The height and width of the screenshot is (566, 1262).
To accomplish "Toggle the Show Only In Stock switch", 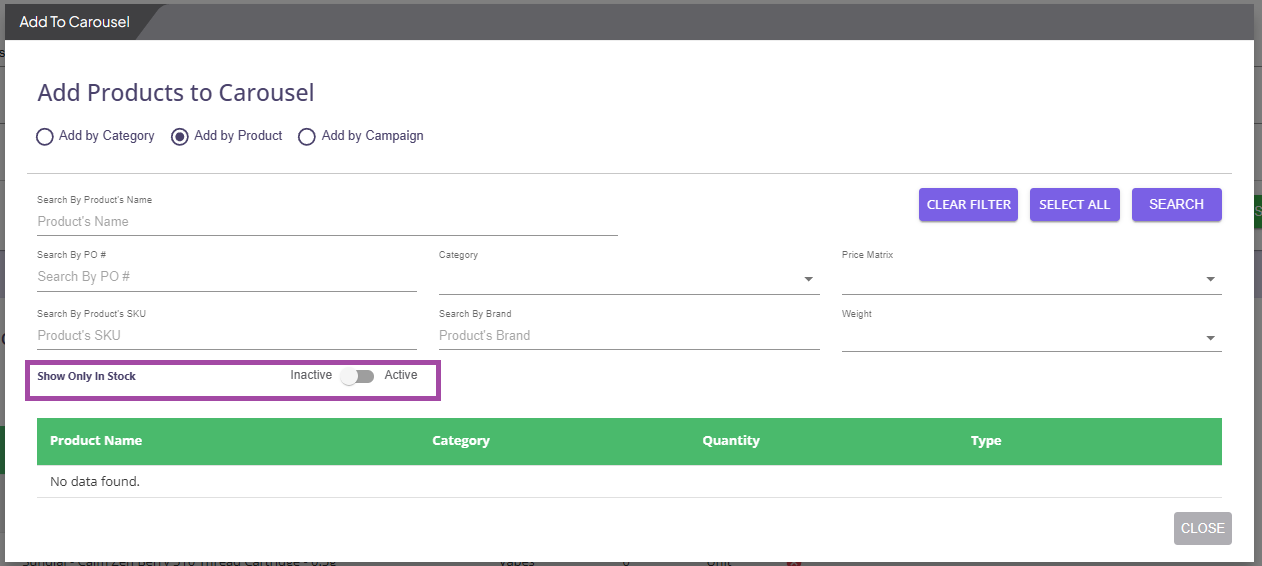I will pyautogui.click(x=357, y=376).
